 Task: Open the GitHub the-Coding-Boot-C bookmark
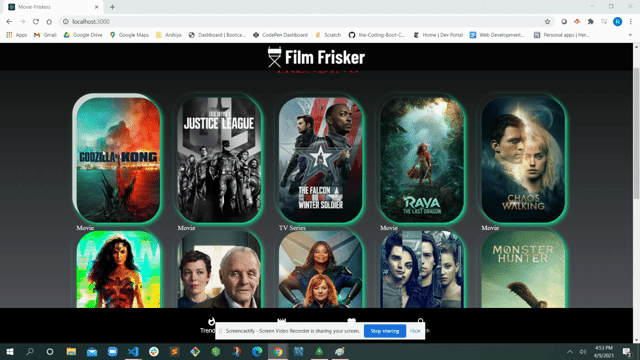point(376,35)
